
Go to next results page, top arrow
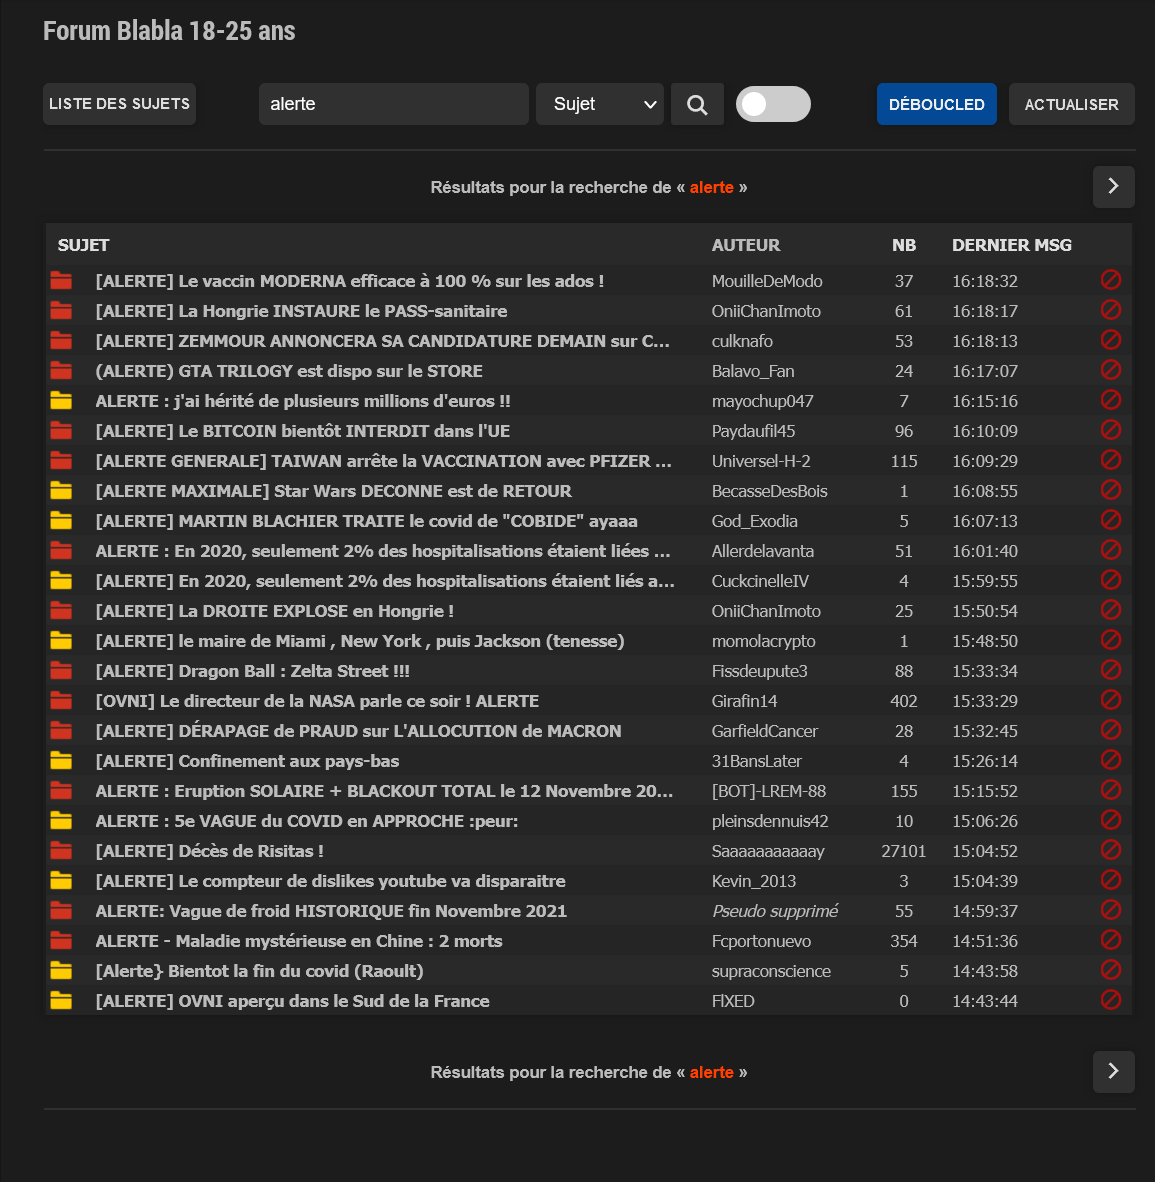[x=1114, y=186]
